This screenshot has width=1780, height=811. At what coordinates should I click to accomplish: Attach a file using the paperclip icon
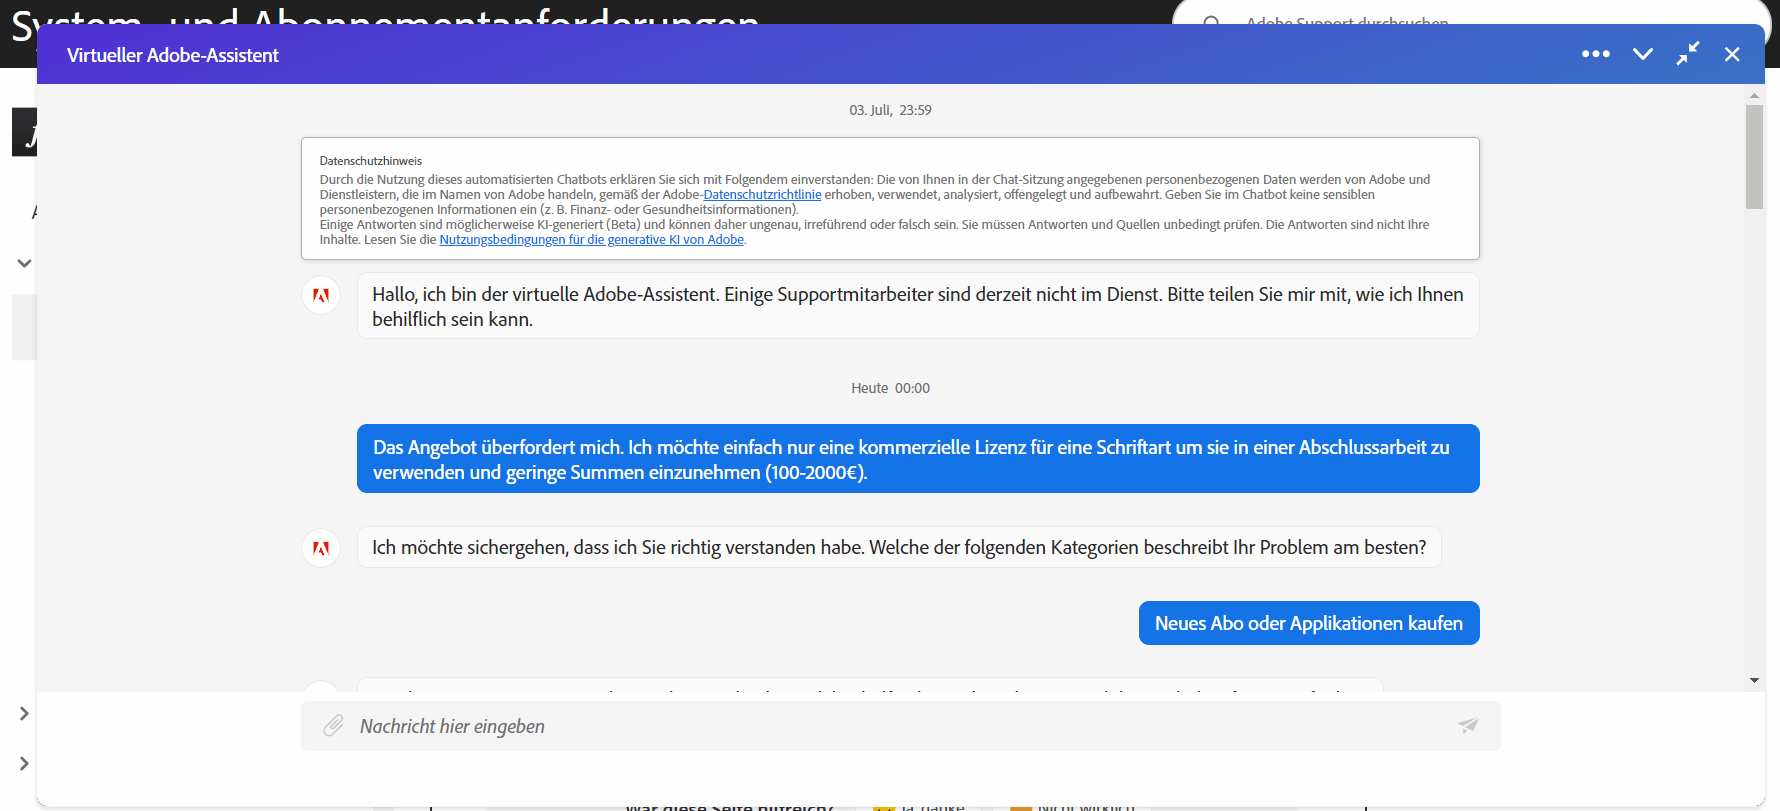333,726
